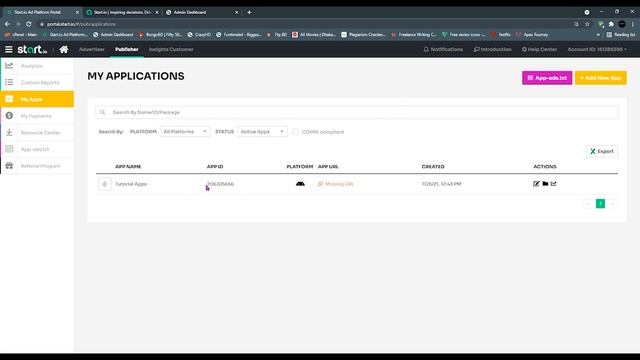Switch to the second Start.io browser tab

(122, 12)
